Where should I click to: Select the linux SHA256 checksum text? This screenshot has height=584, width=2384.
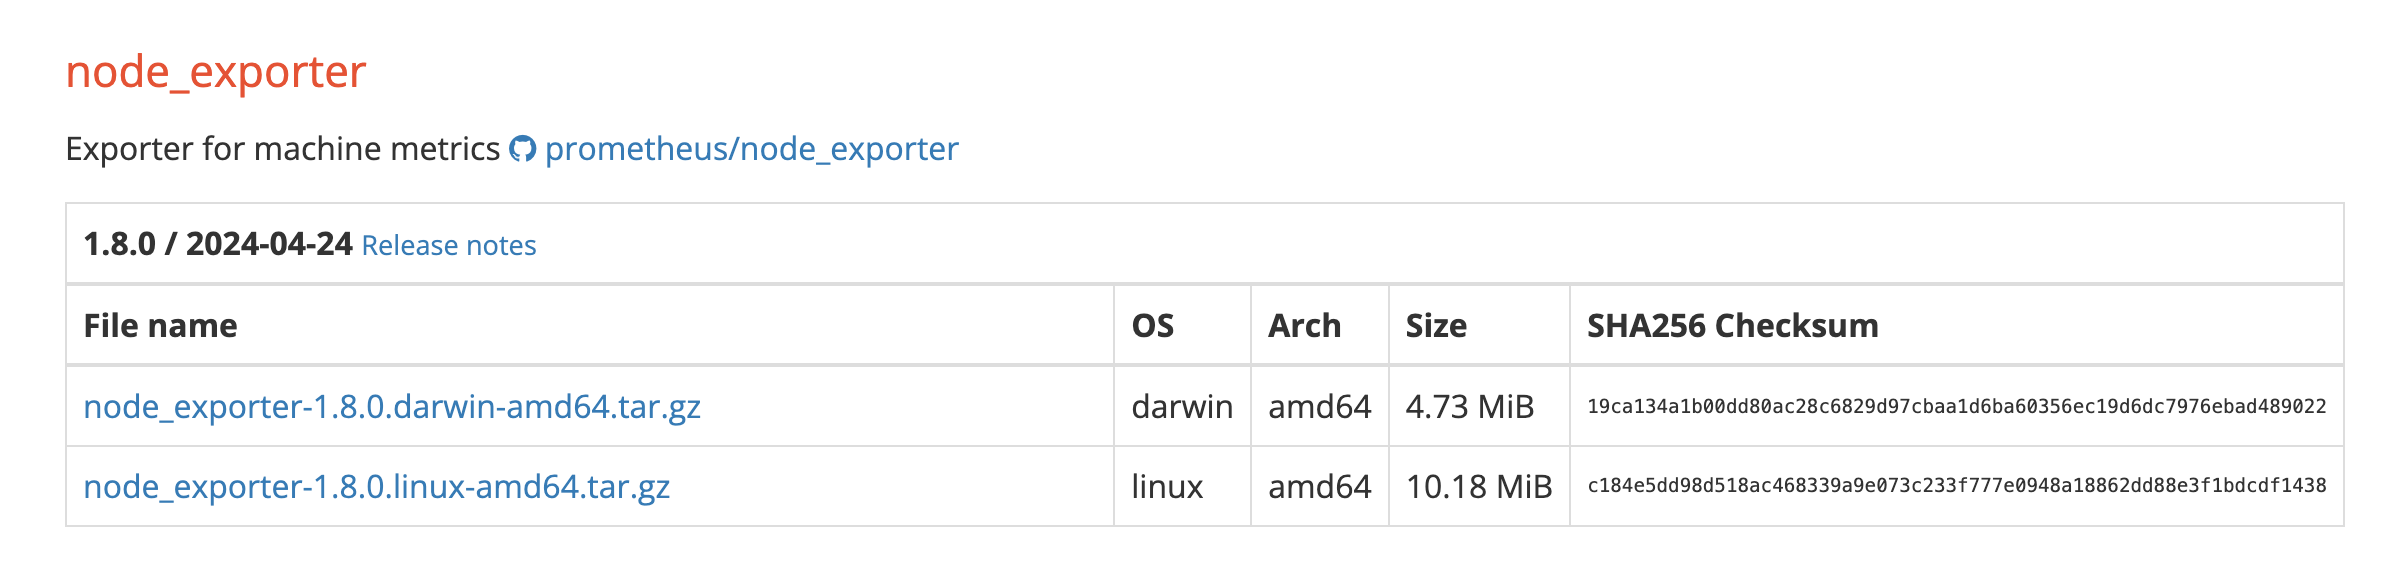pyautogui.click(x=1957, y=485)
